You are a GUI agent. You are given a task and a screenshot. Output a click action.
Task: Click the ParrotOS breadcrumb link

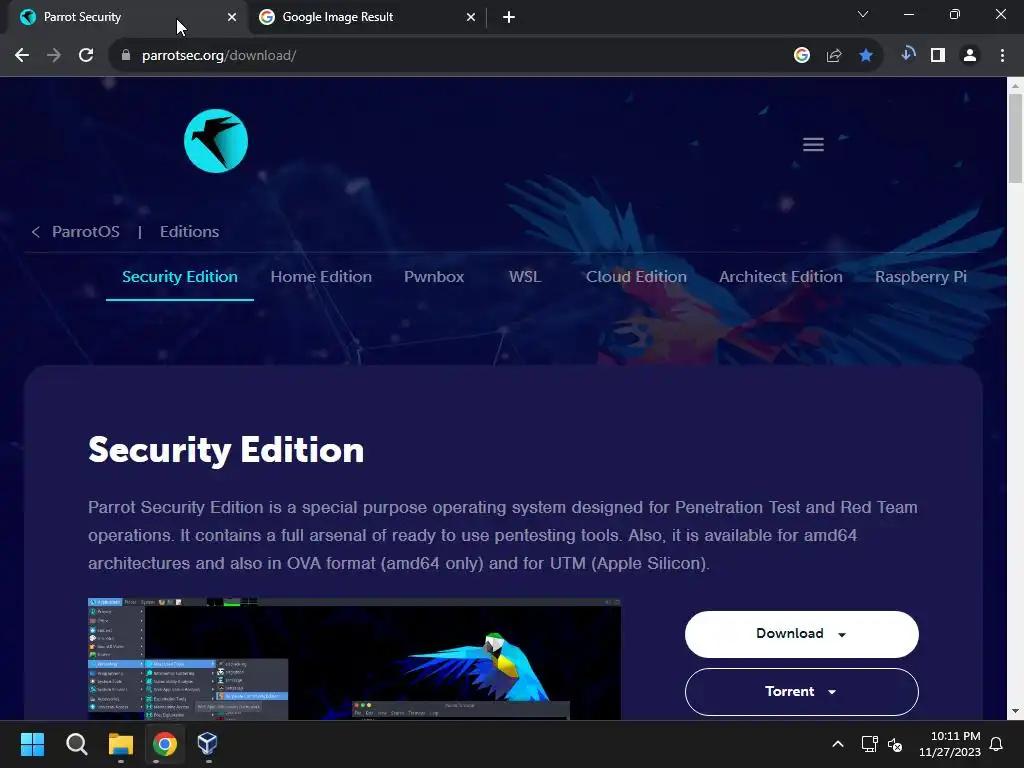86,232
